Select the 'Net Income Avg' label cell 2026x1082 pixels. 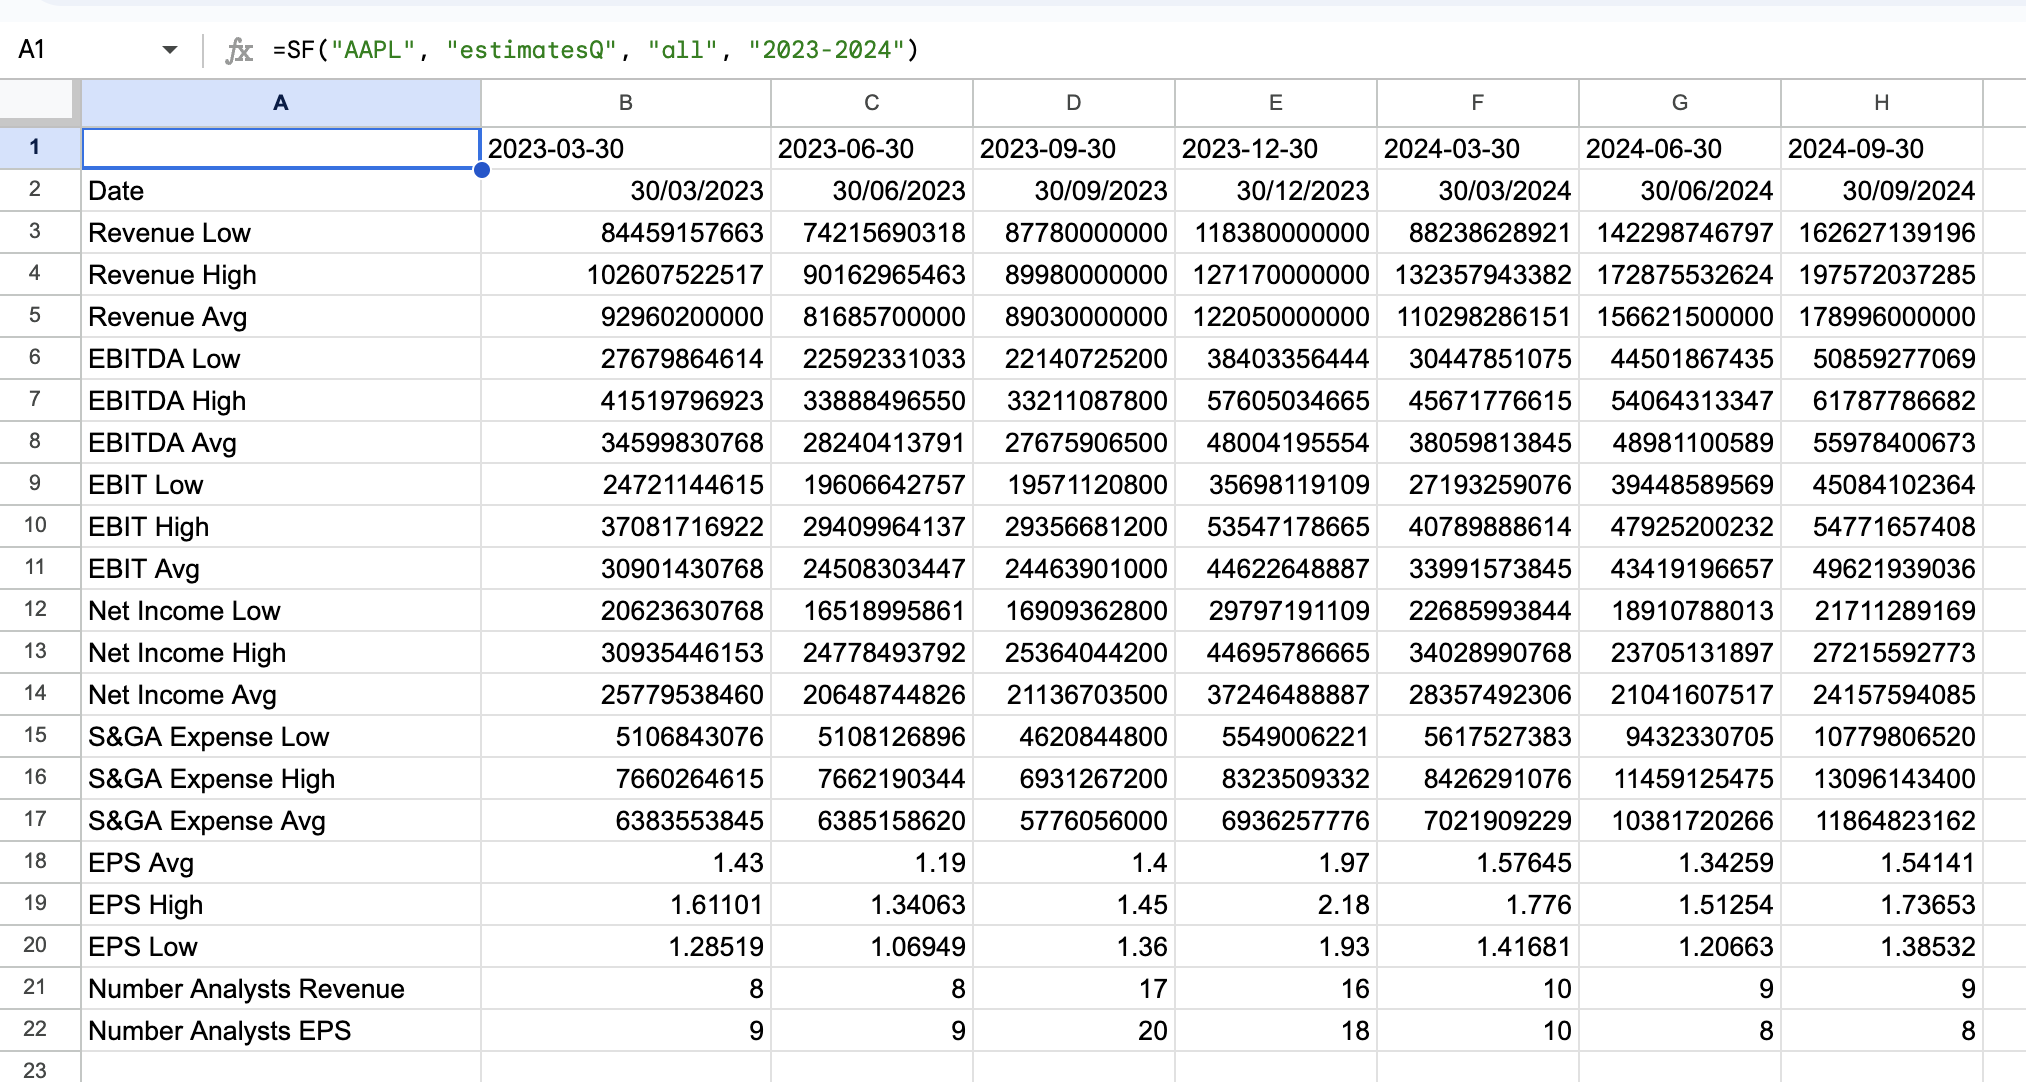pos(281,694)
